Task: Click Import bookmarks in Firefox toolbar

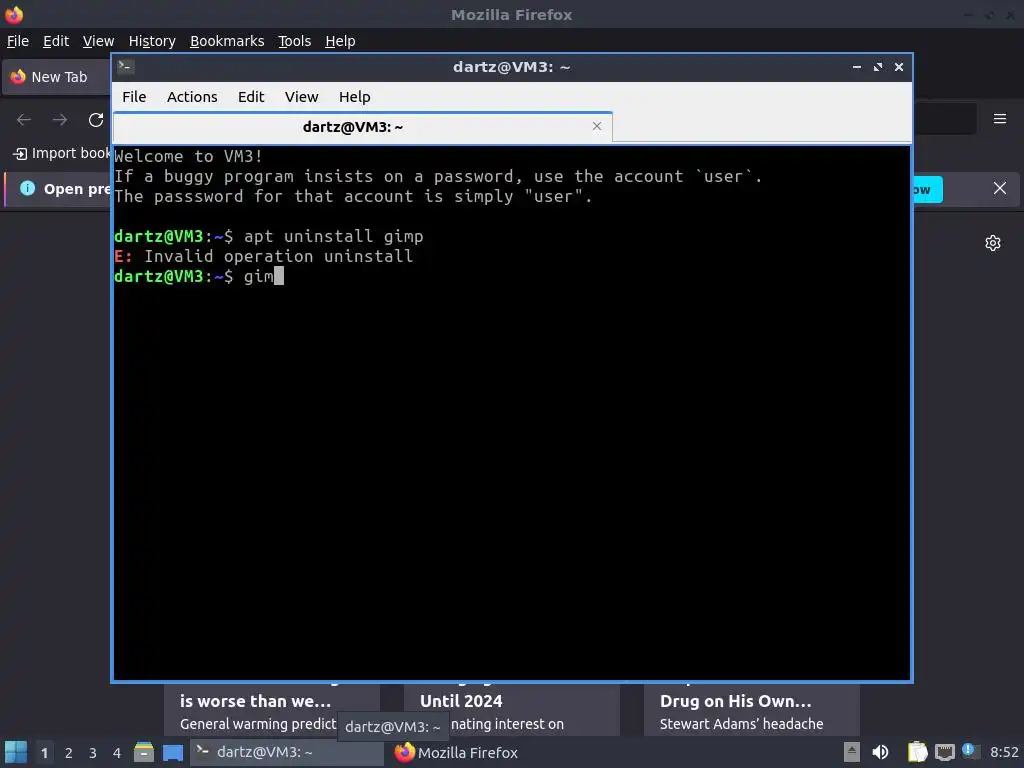Action: point(62,153)
